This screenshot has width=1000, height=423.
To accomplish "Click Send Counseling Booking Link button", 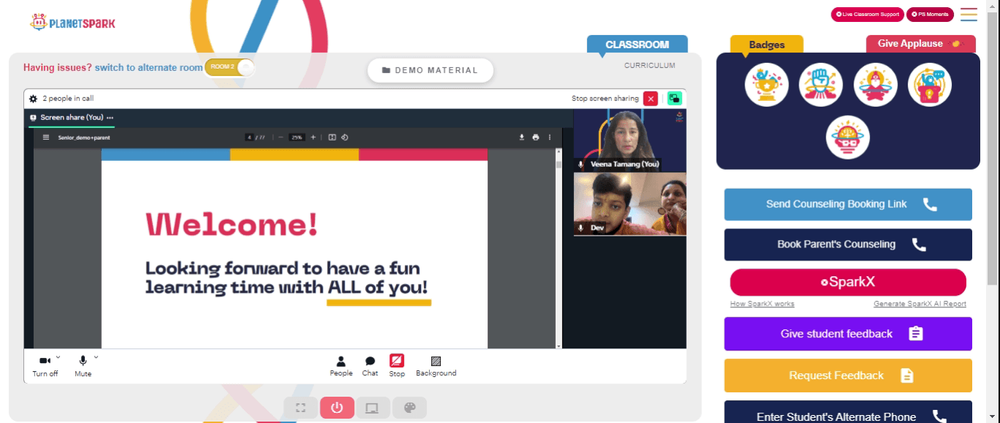I will coord(848,204).
